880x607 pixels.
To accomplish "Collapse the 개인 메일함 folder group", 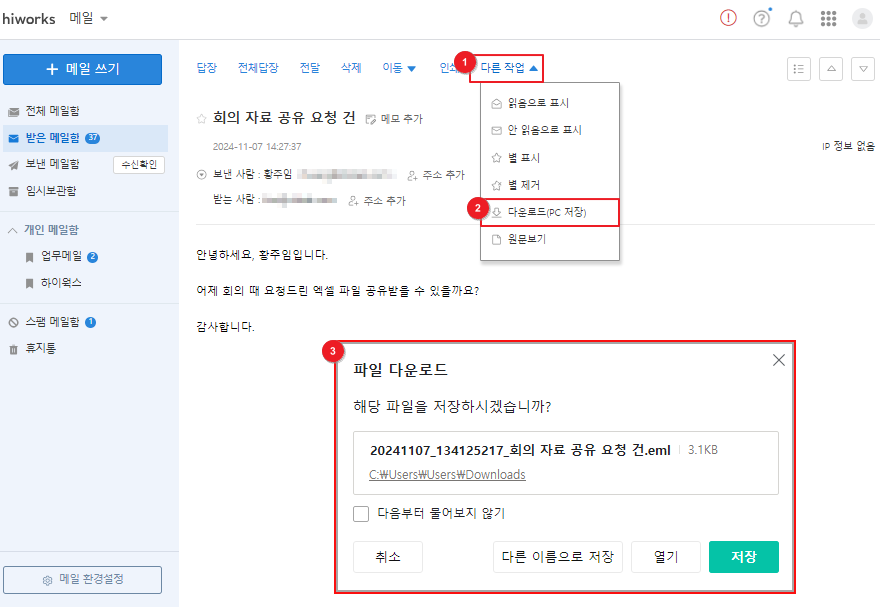I will (13, 230).
